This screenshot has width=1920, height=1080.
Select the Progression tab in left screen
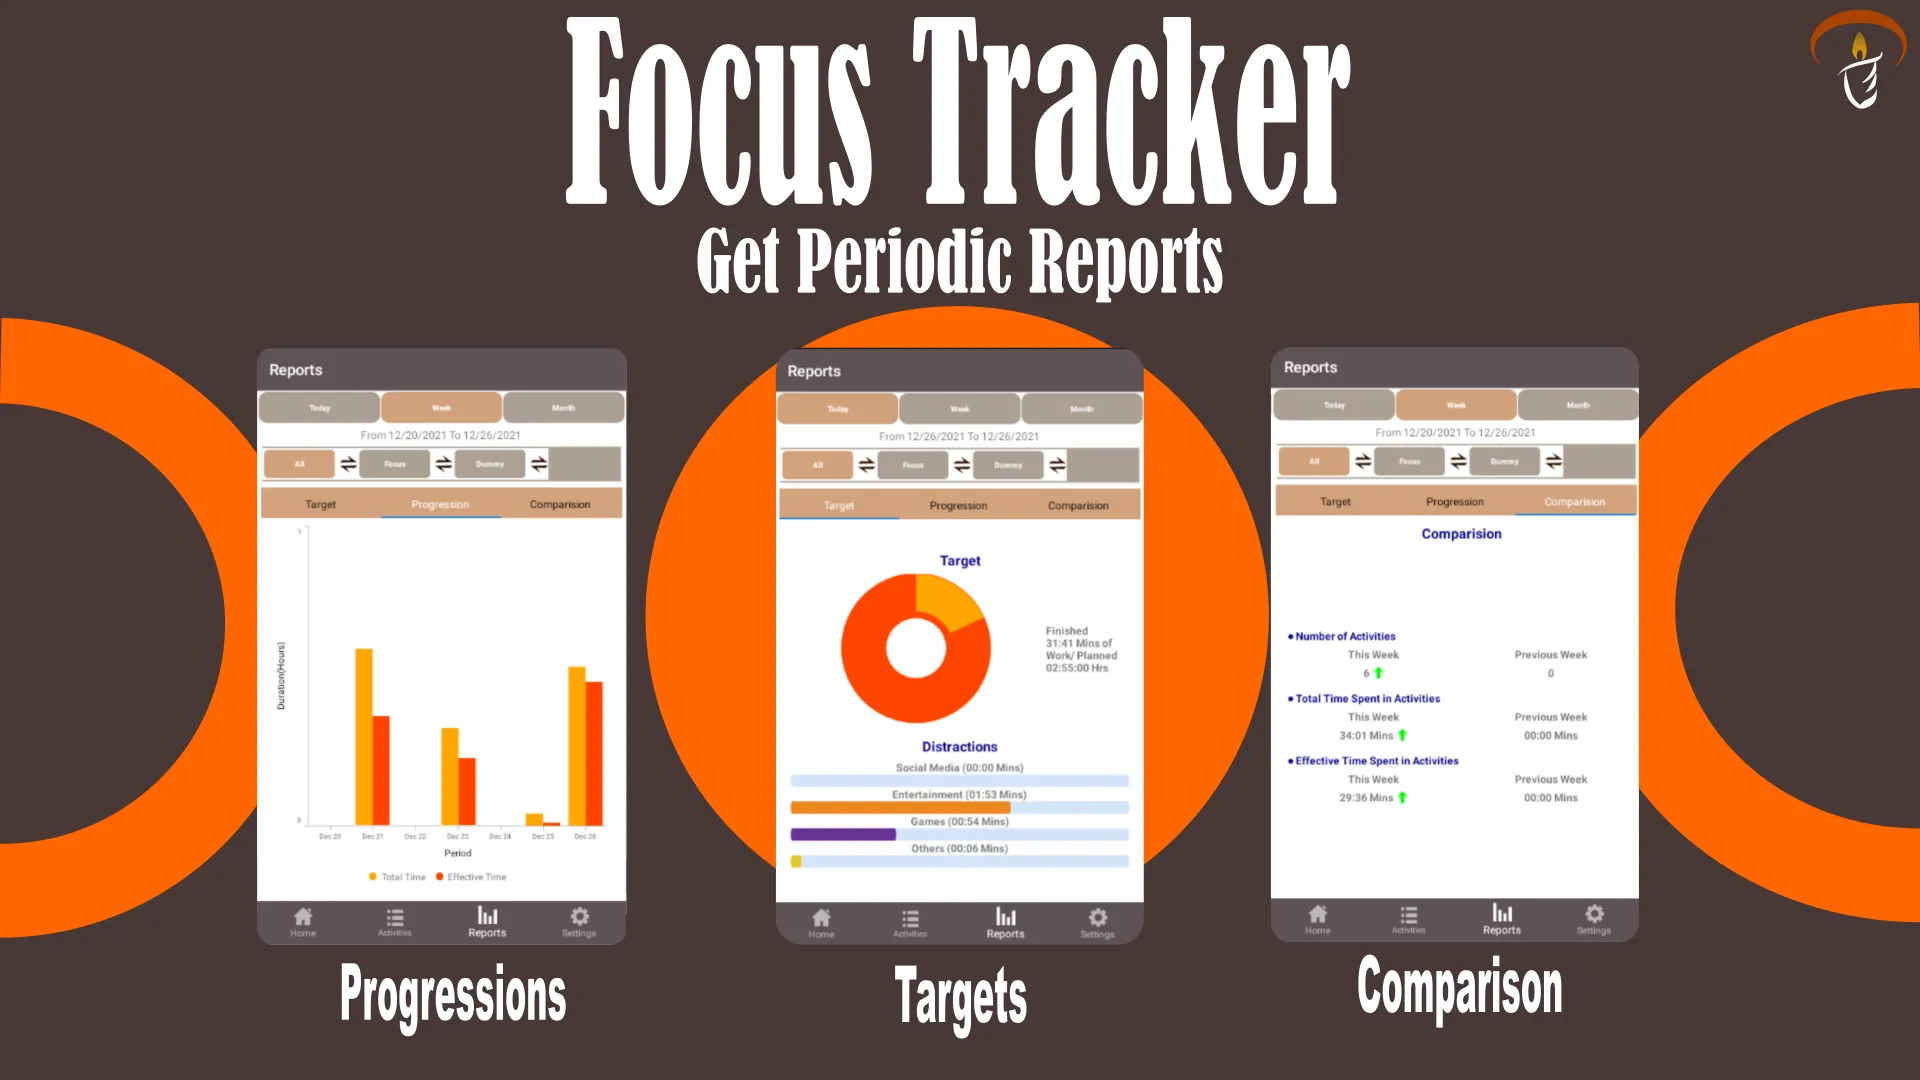pyautogui.click(x=439, y=504)
